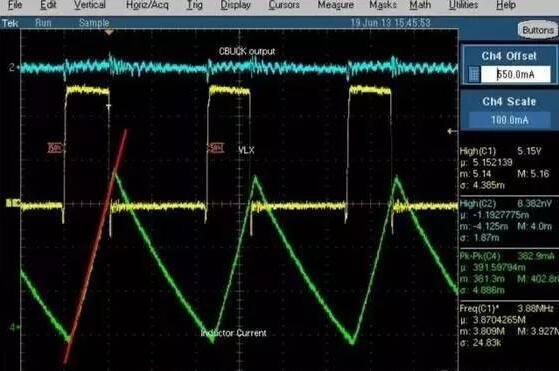Viewport: 559px width, 371px height.
Task: Open the Edit menu
Action: [x=48, y=5]
